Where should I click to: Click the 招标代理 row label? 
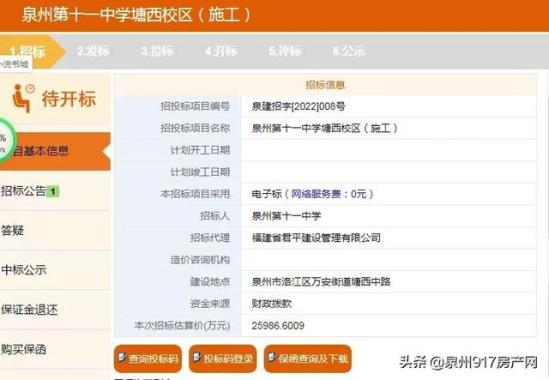tap(210, 238)
